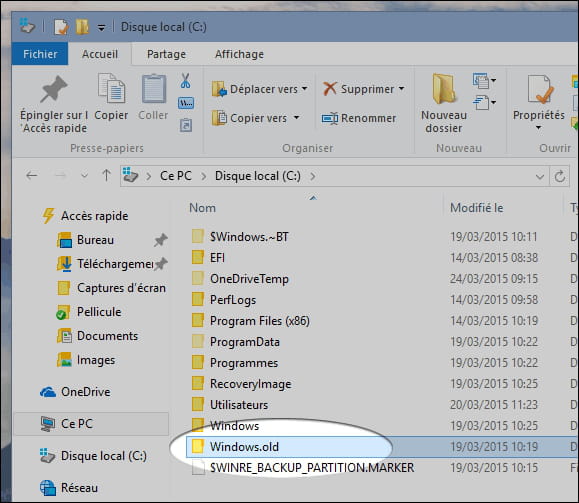Open the Copier vers dropdown
579x503 pixels.
297,118
